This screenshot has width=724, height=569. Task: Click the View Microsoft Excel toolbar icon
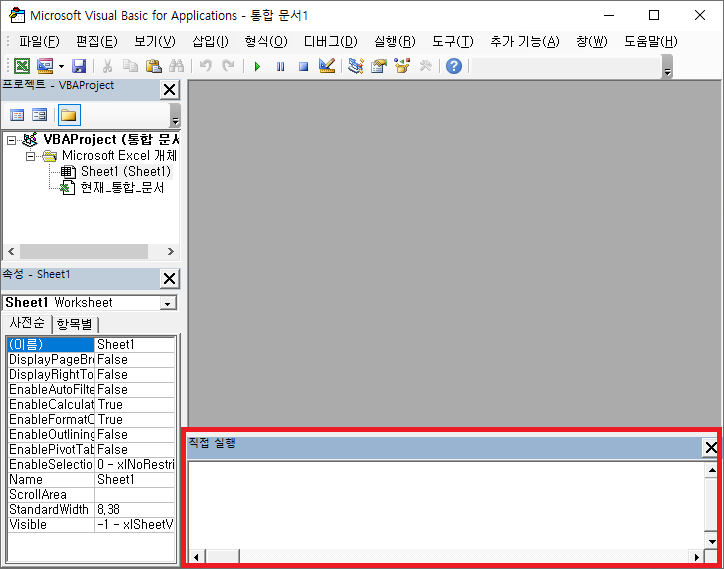pos(22,66)
